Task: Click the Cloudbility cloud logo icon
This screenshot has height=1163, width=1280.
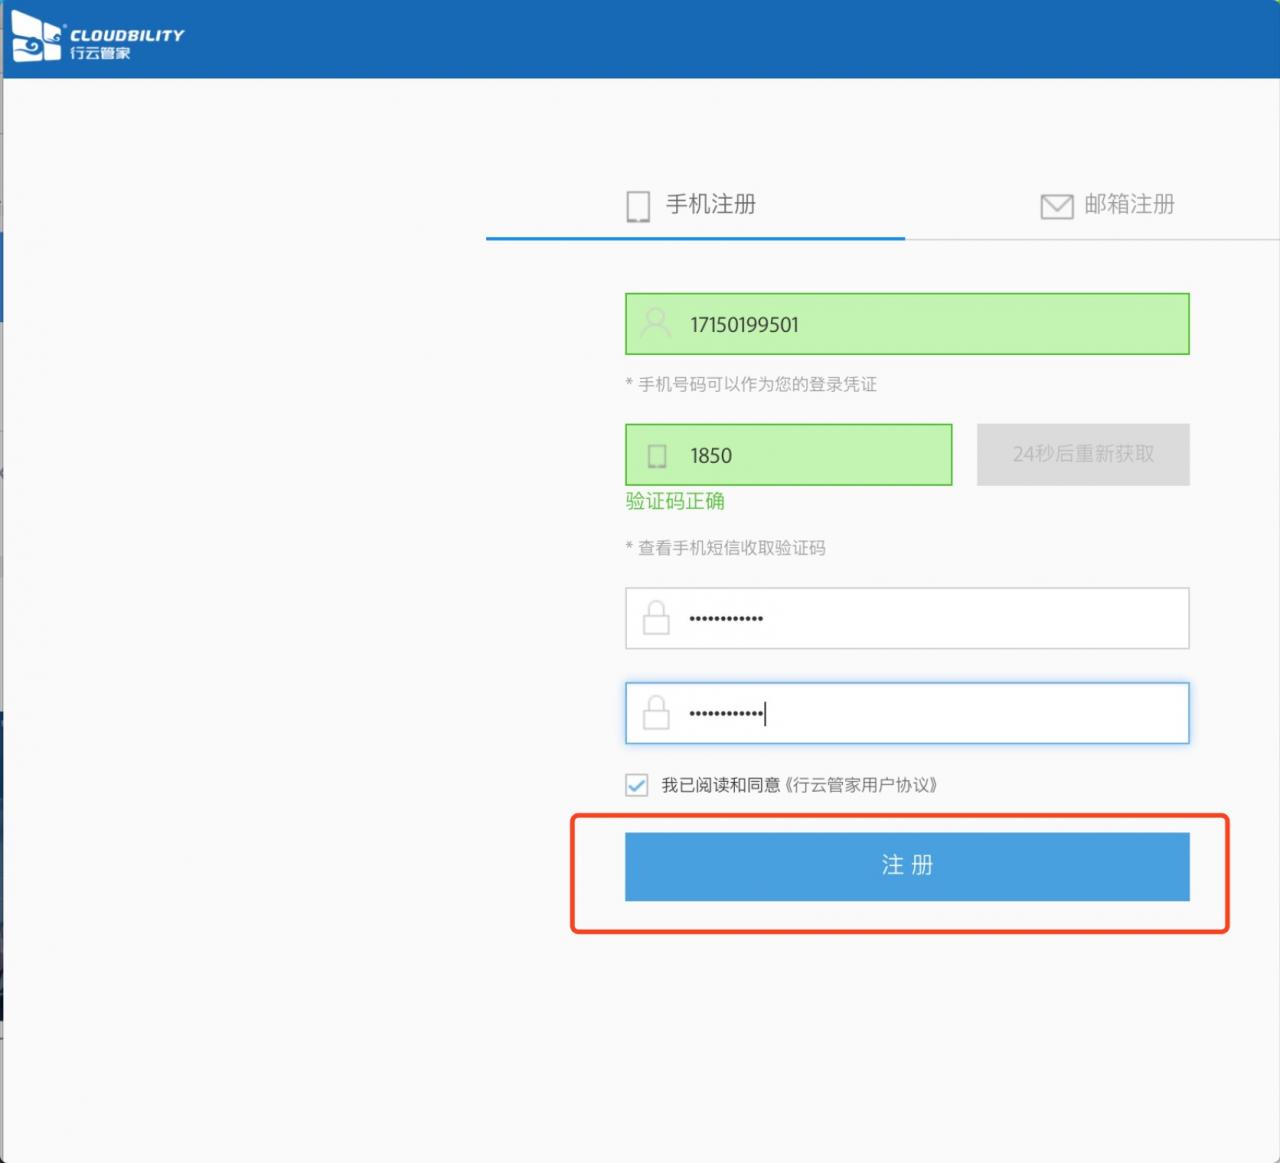Action: [x=36, y=38]
